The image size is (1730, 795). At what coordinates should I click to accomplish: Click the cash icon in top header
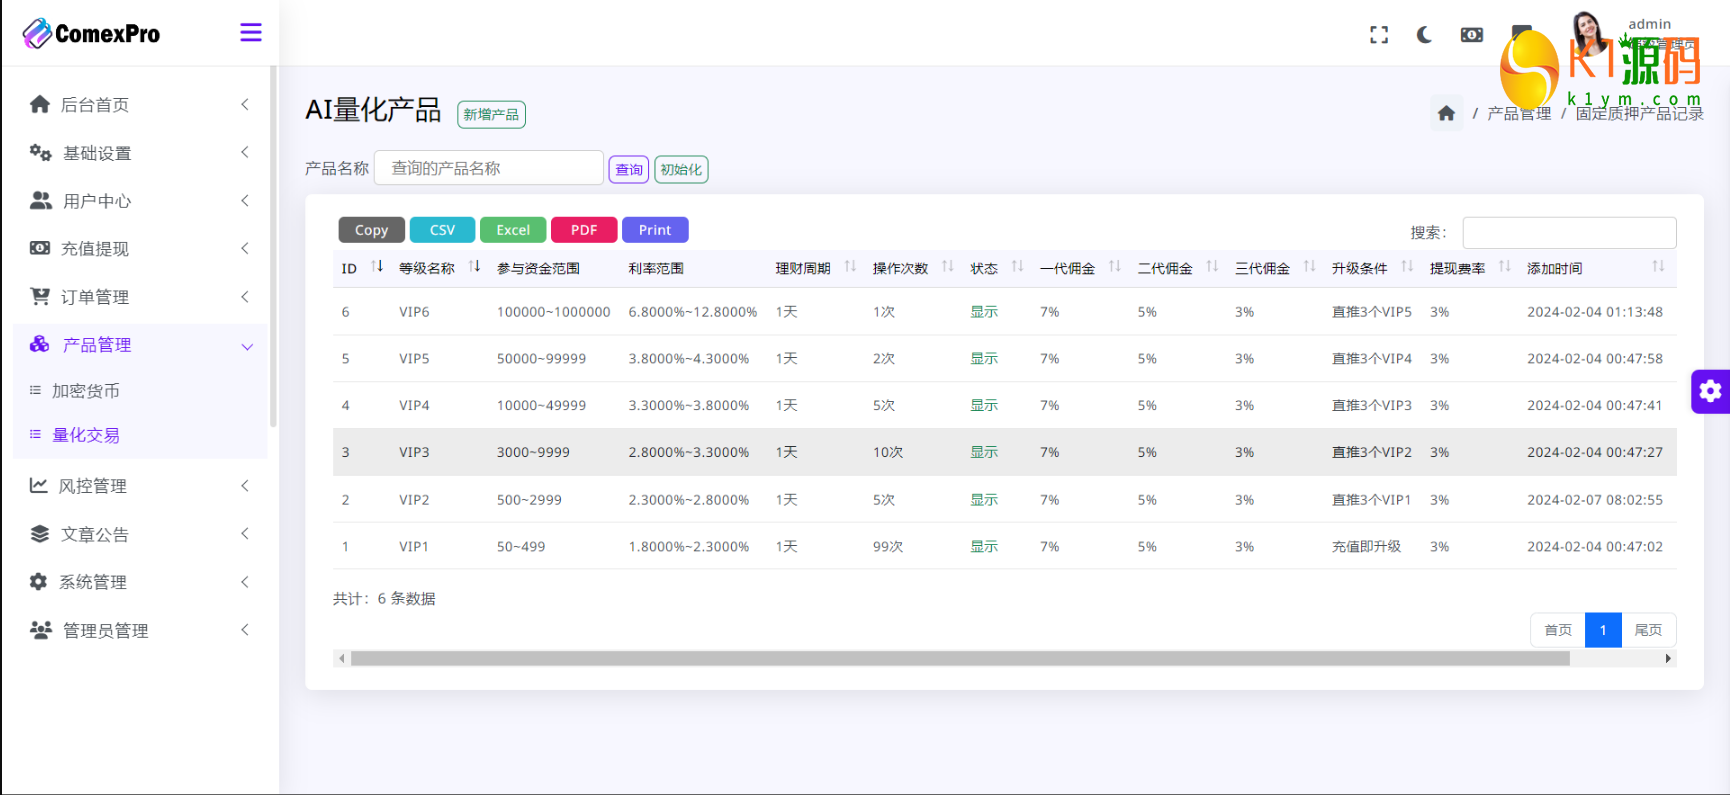1471,35
